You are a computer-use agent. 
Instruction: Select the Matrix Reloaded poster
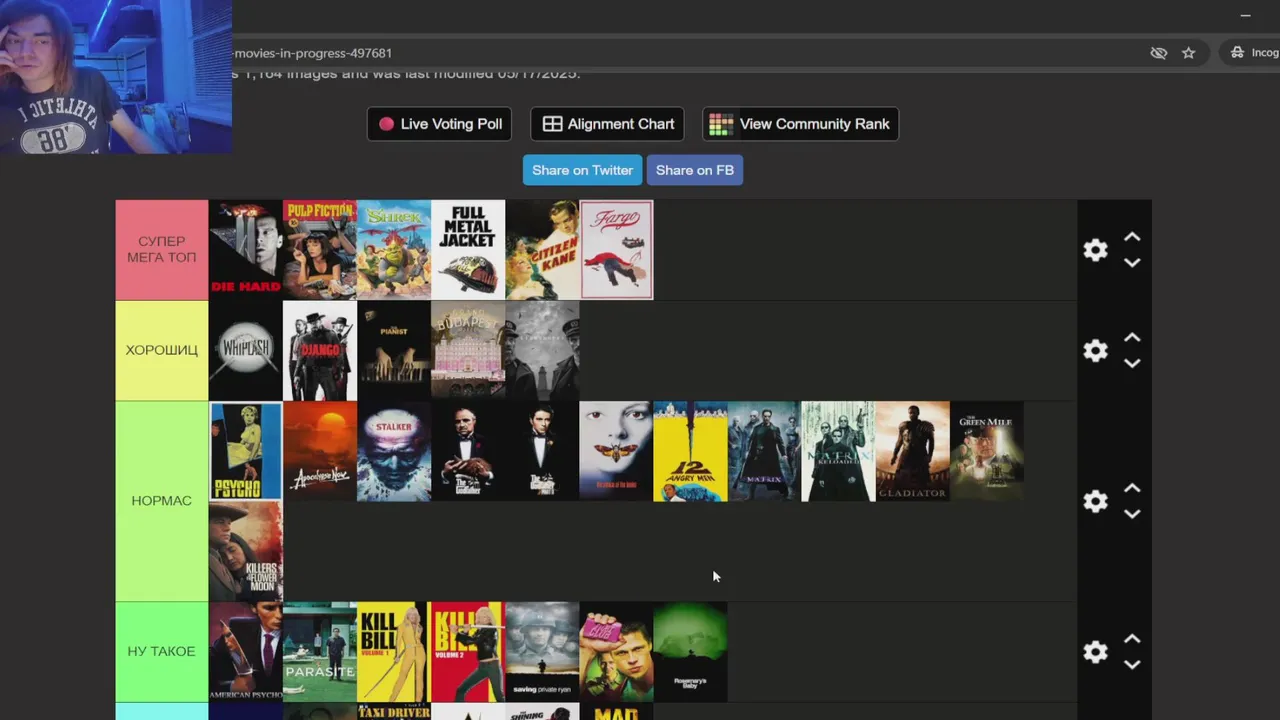838,451
